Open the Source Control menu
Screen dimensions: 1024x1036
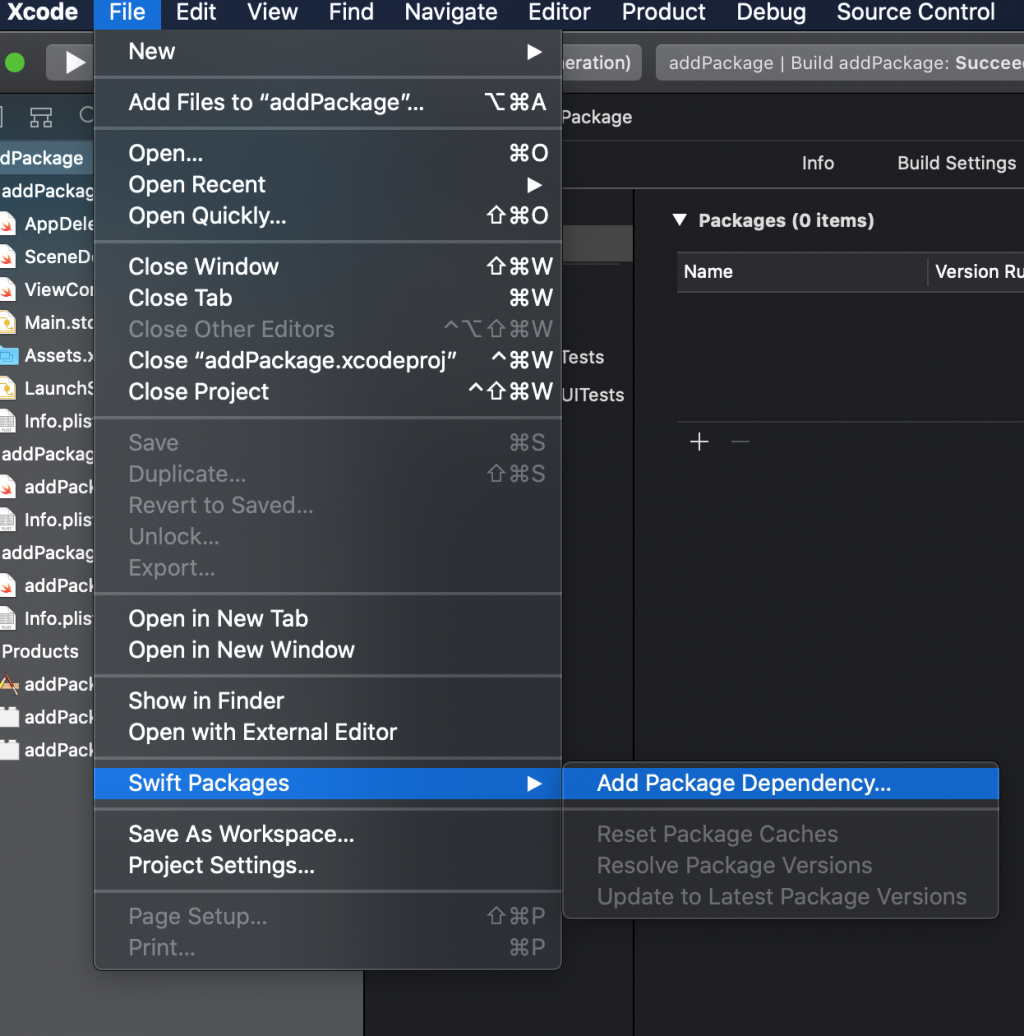point(916,12)
